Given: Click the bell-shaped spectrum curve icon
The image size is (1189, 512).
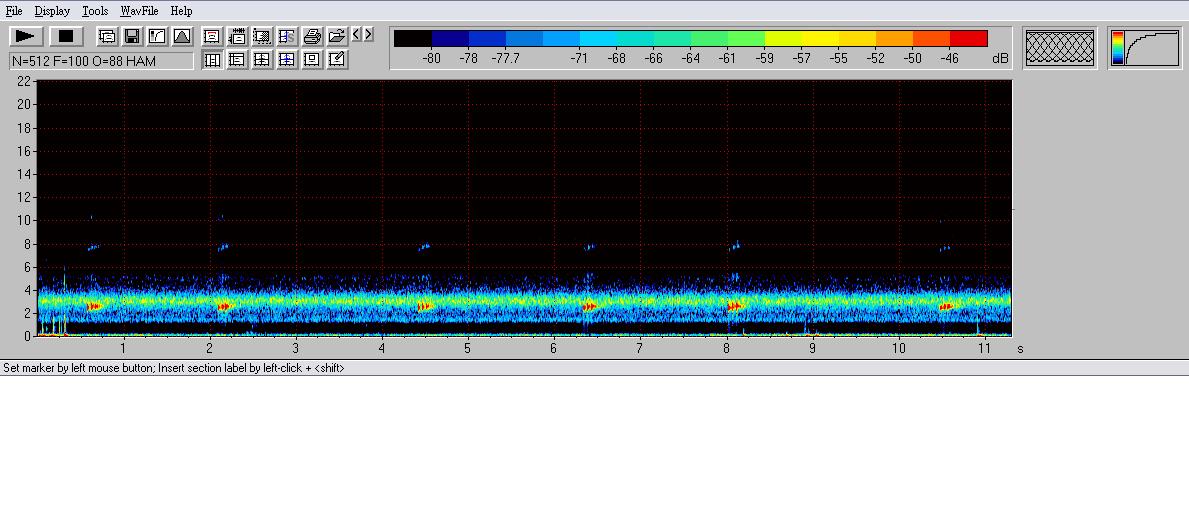Looking at the screenshot, I should [x=182, y=36].
